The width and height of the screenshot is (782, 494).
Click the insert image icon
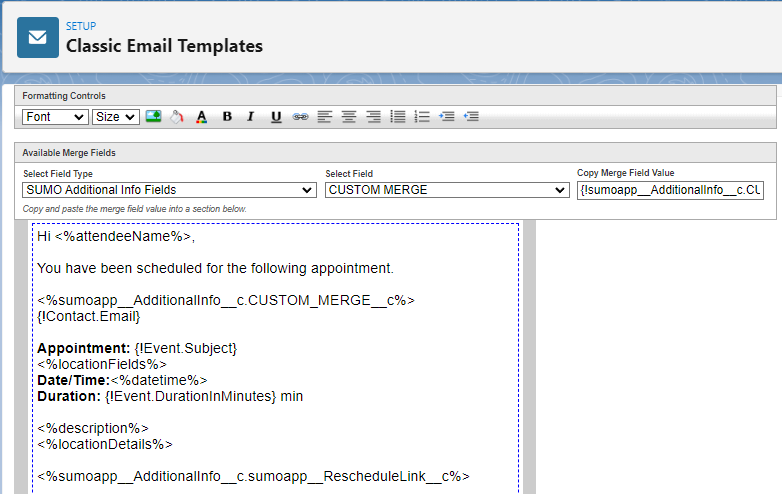pos(153,117)
